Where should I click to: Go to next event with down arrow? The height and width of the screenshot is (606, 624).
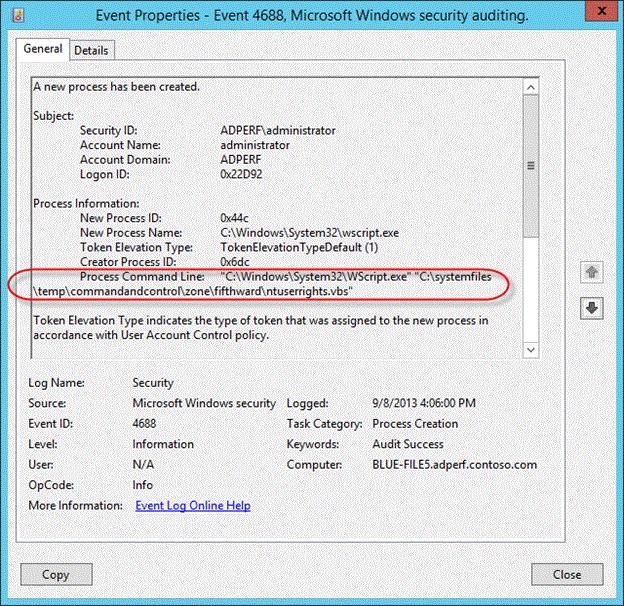point(591,308)
